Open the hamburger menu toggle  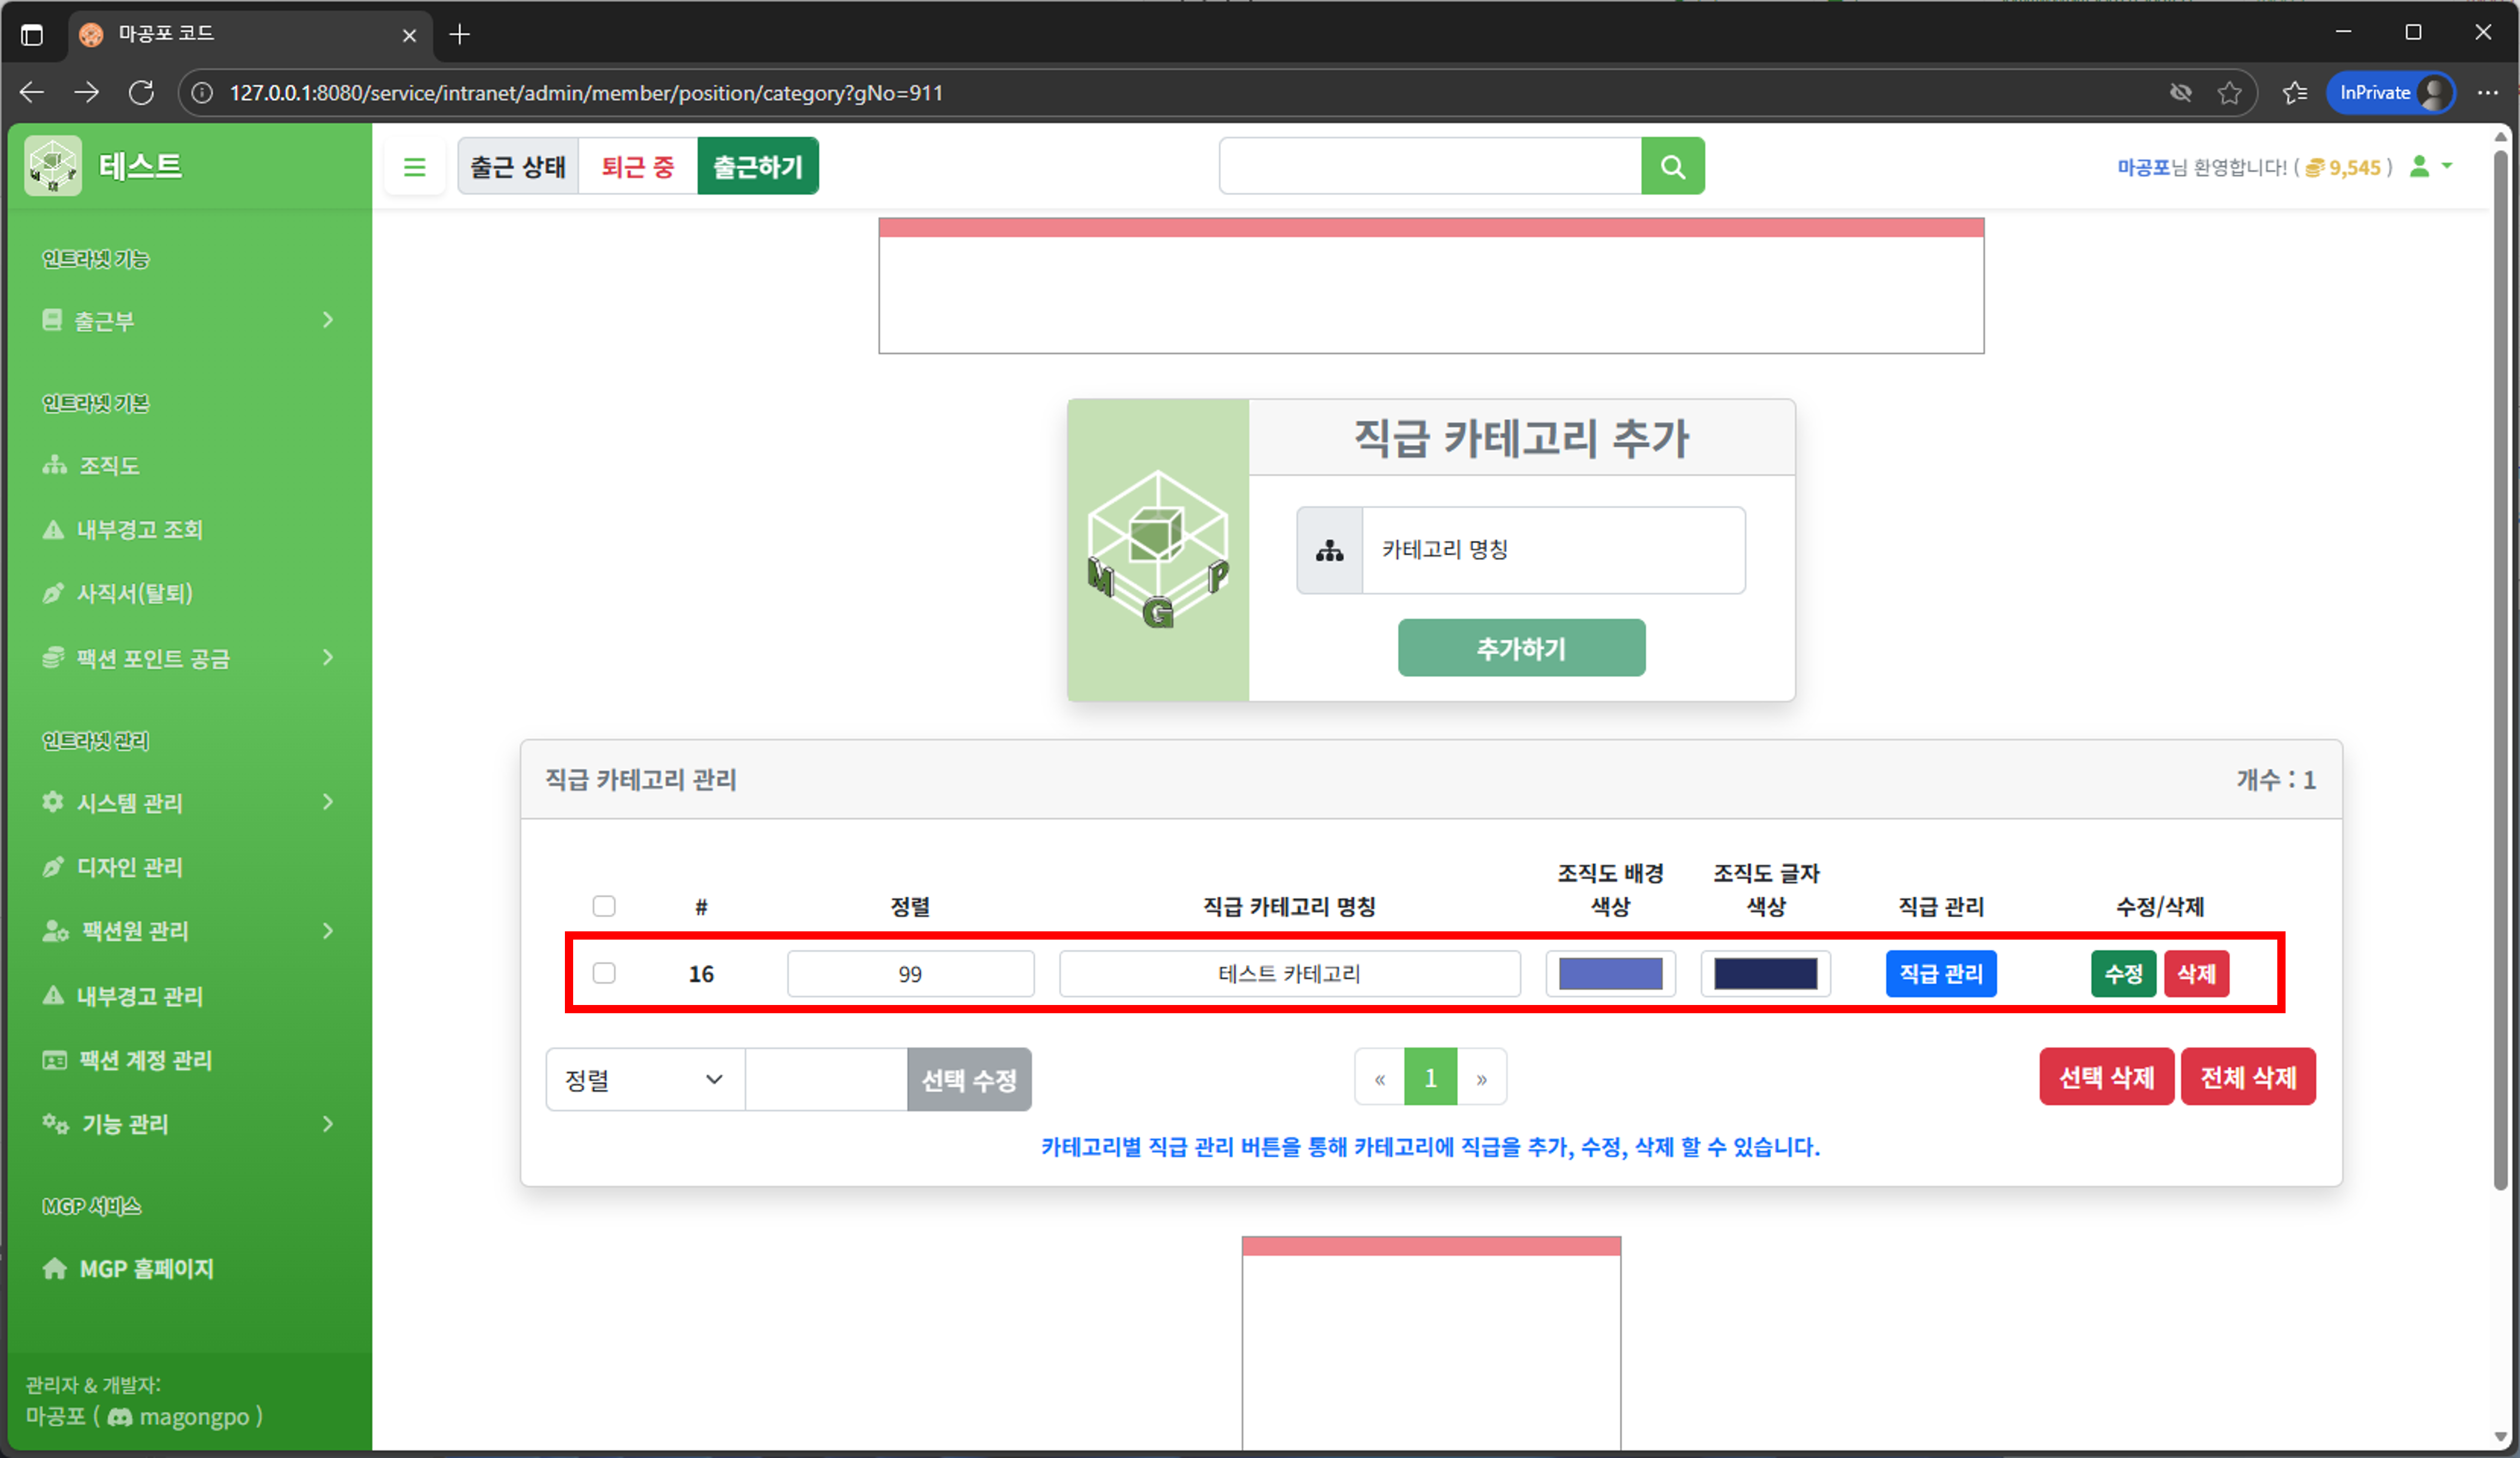point(414,166)
